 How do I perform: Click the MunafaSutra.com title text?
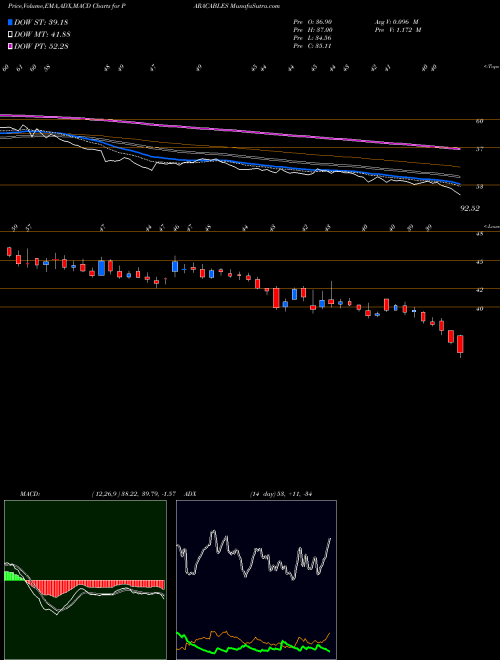[x=253, y=6]
